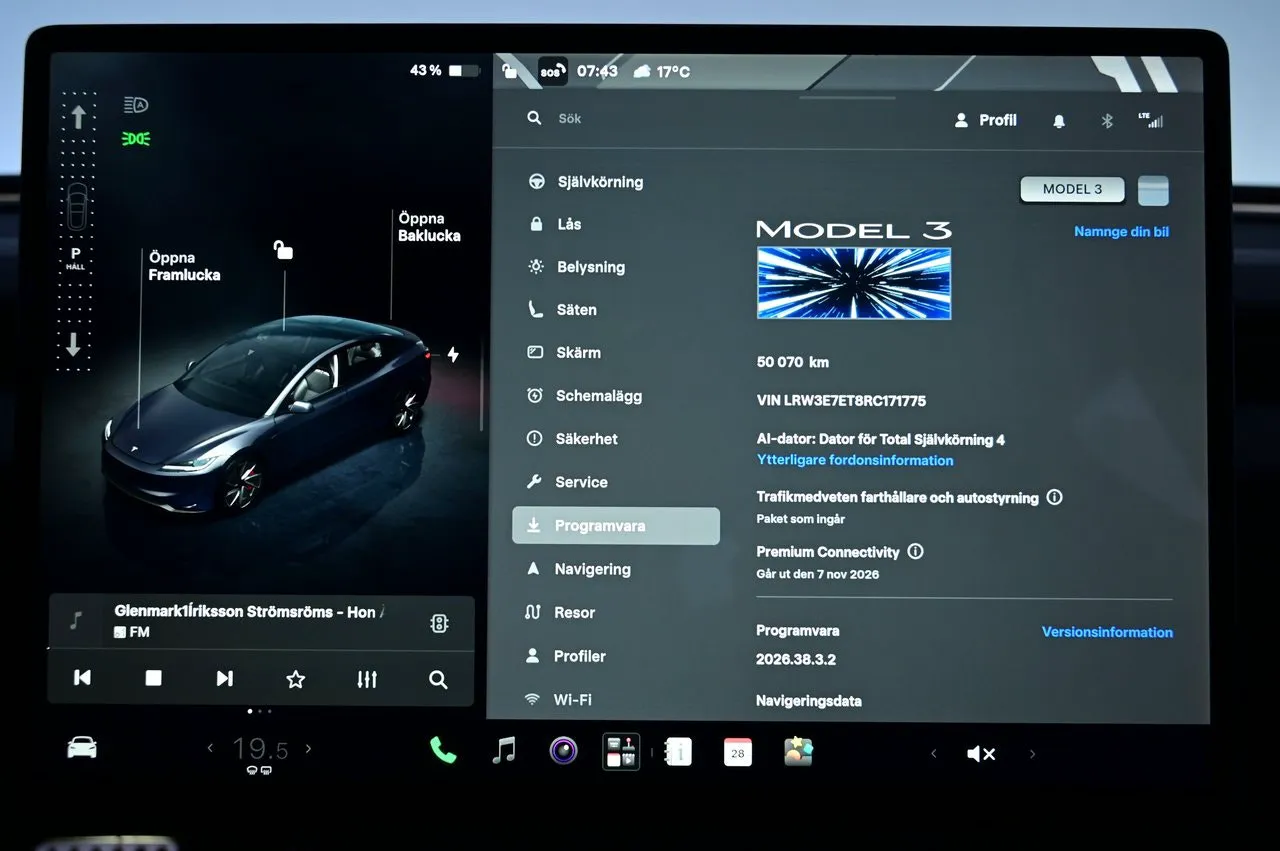
Task: Tap the battery 43 % indicator
Action: [444, 71]
